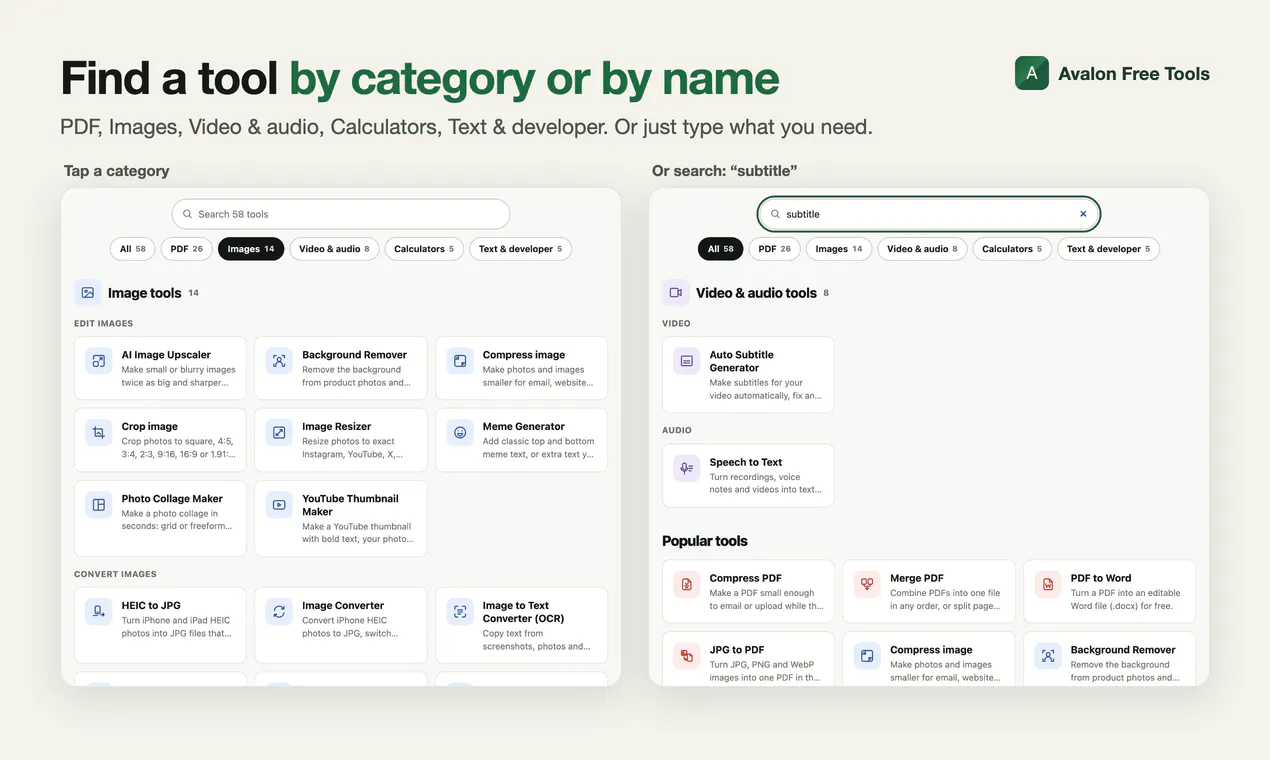Open the Photo Collage Maker icon
Screen dimensions: 1270x760
pos(99,505)
